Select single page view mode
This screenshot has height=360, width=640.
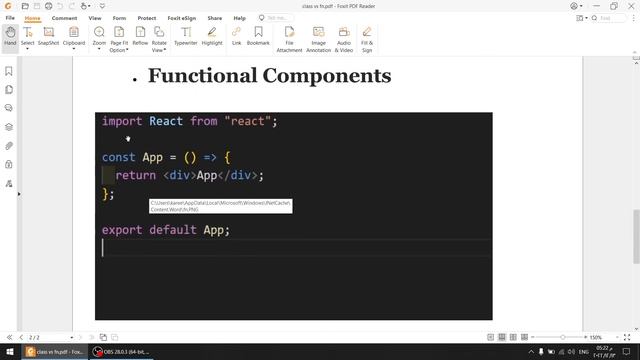pos(491,337)
